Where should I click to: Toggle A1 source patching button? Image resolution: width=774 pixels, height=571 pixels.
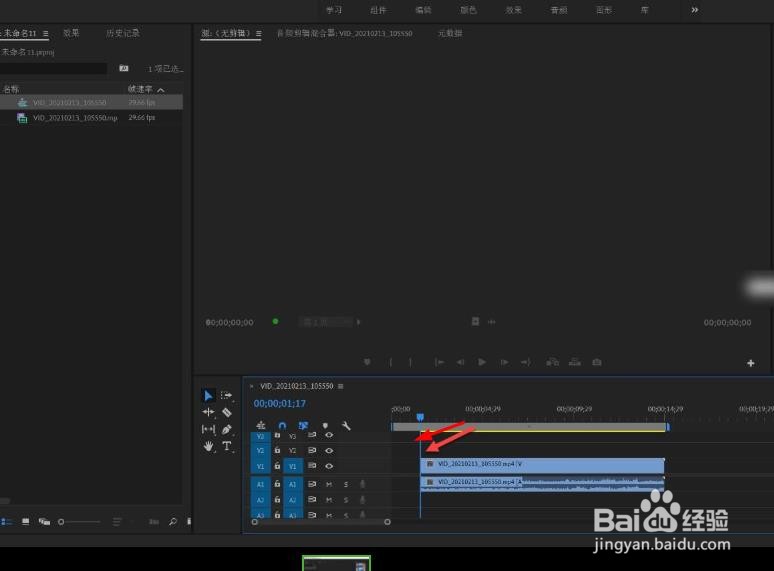coord(260,485)
